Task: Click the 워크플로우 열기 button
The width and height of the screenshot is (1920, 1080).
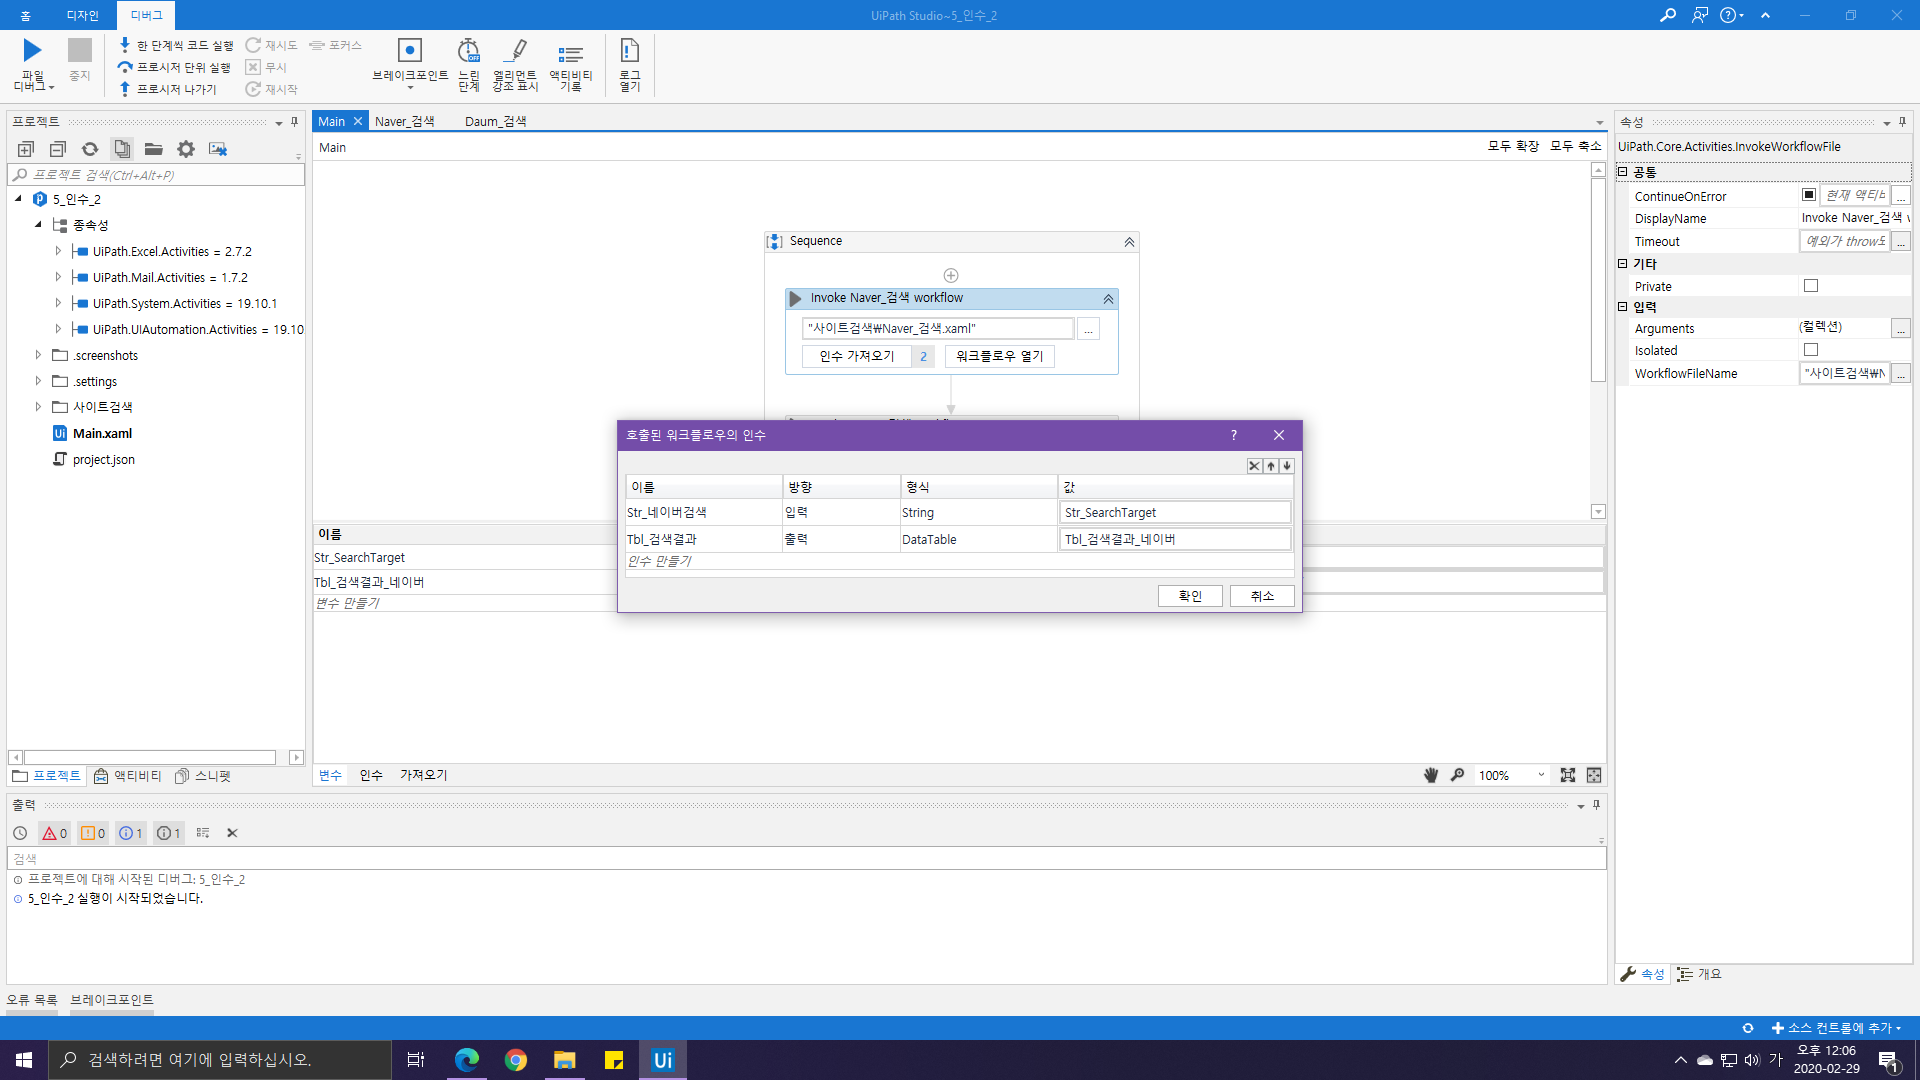Action: coord(999,356)
